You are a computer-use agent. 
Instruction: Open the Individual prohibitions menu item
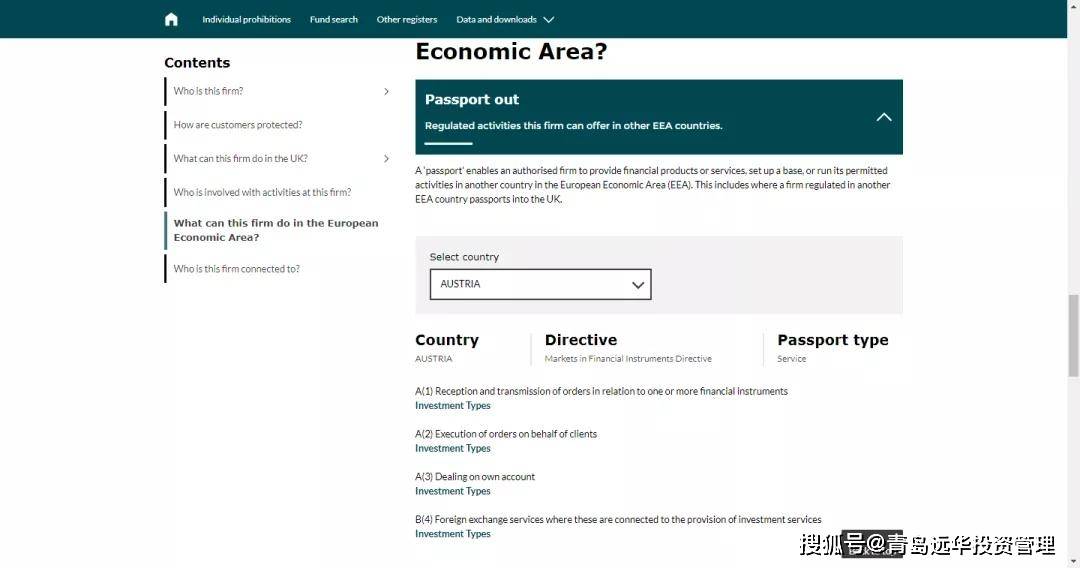point(246,19)
